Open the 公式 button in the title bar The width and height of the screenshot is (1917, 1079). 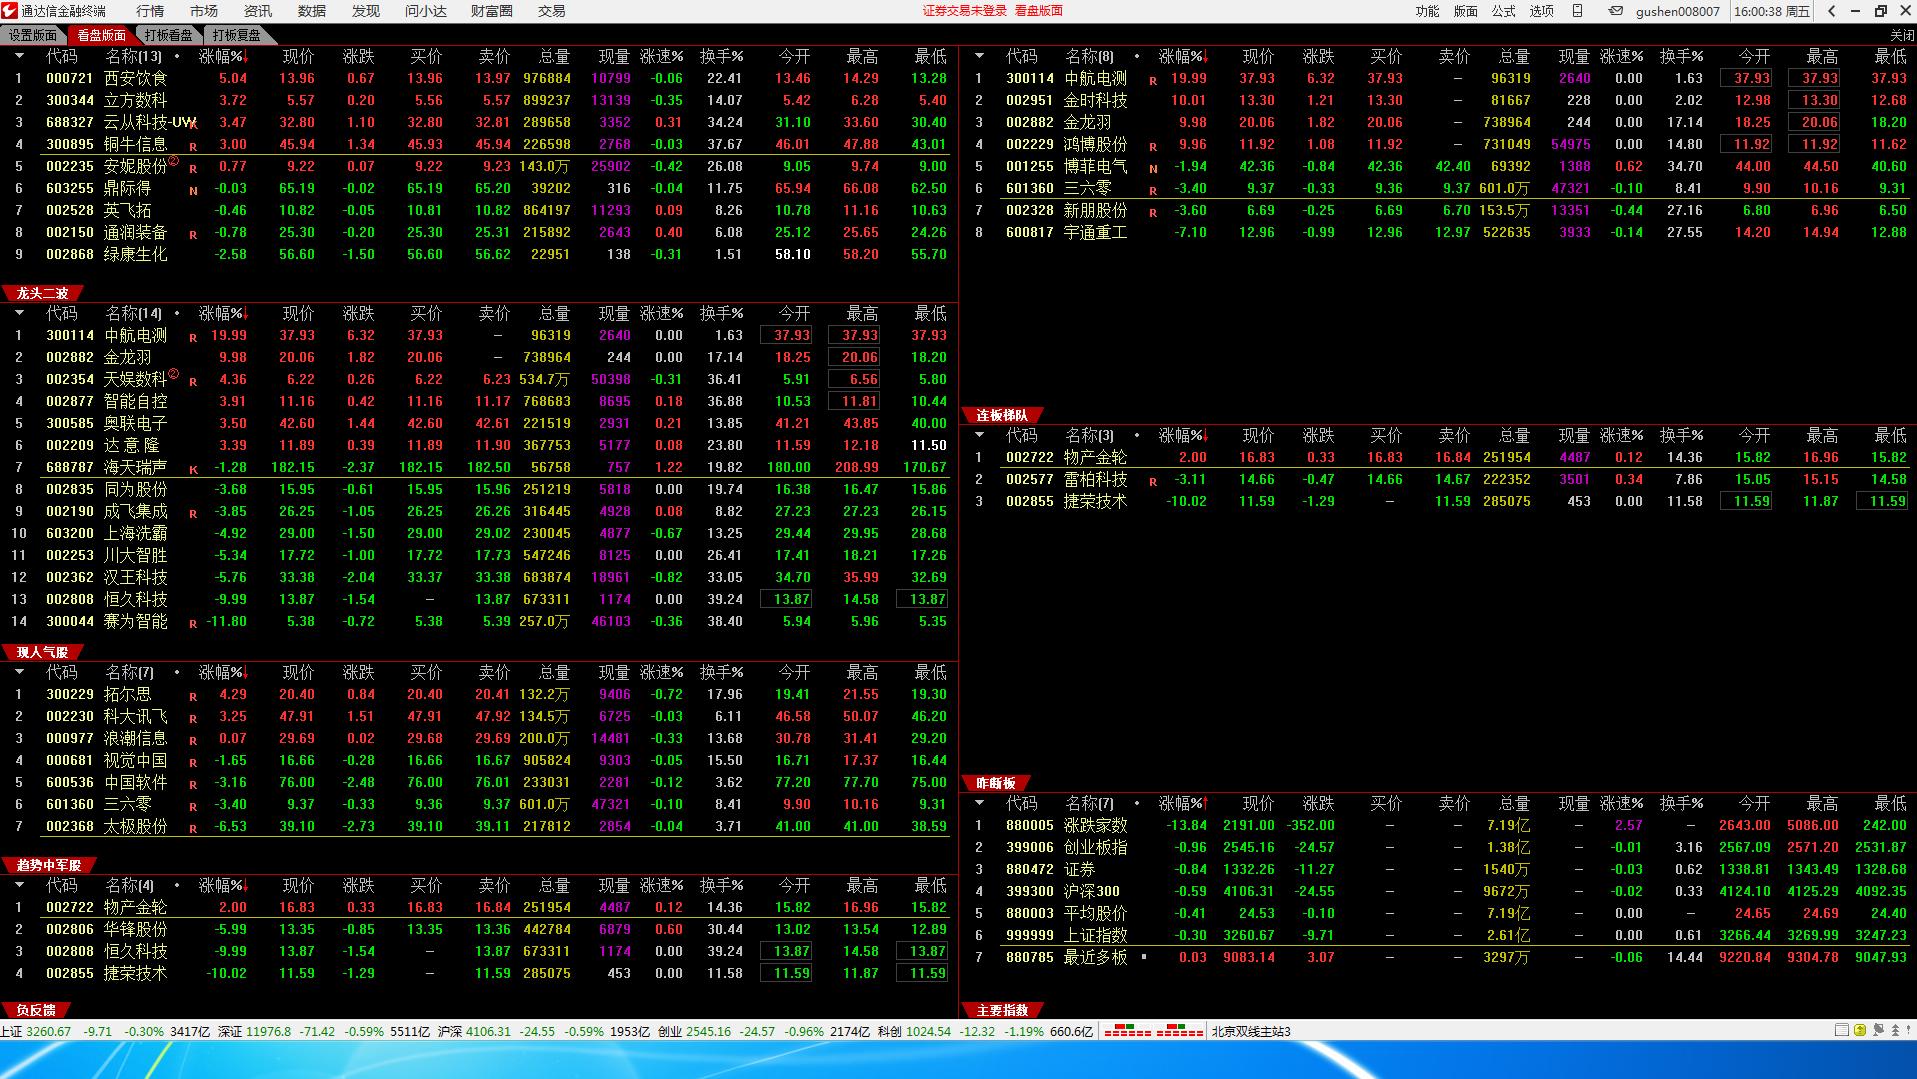(1503, 11)
